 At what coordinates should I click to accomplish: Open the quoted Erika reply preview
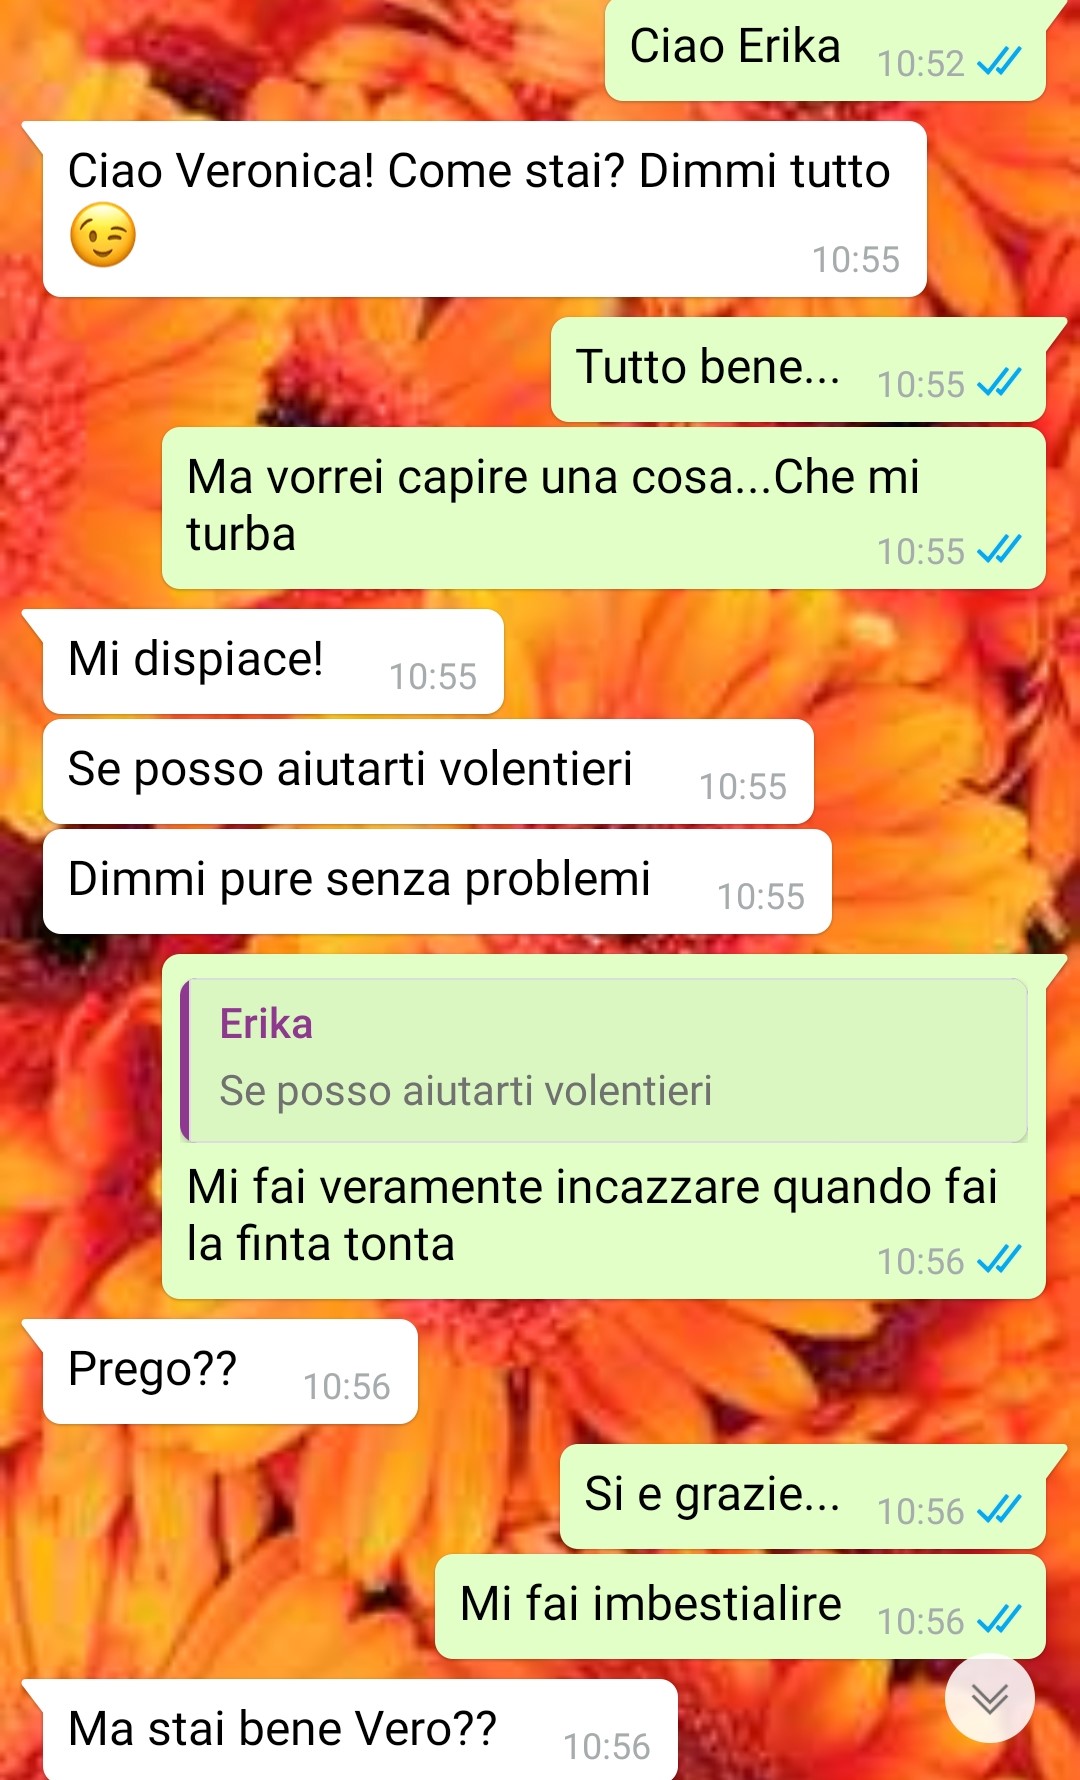[x=604, y=1060]
